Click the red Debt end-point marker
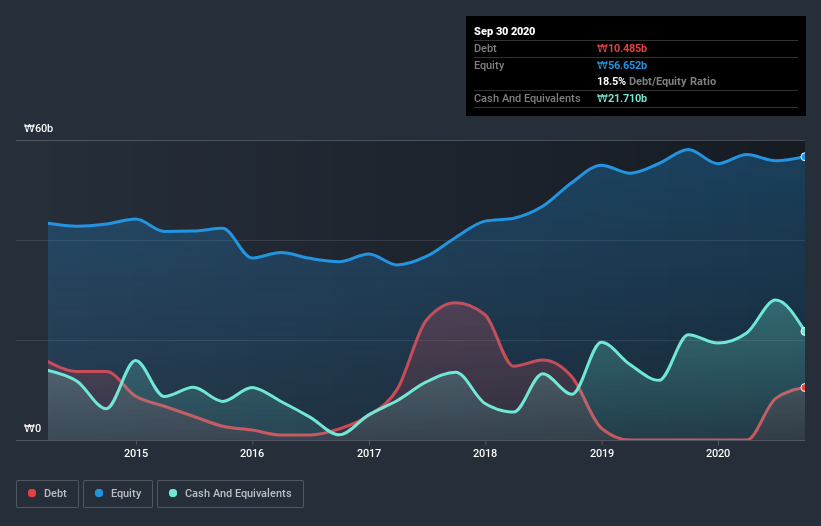Screen dimensions: 821x526 [x=804, y=388]
